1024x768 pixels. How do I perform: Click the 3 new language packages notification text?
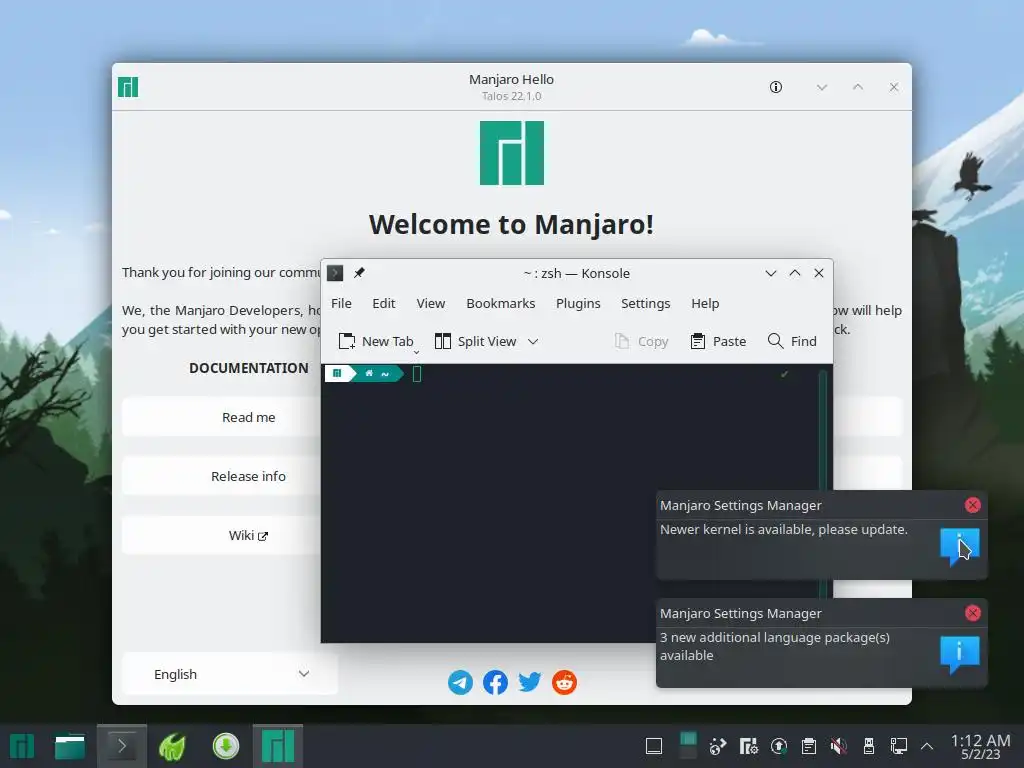click(775, 646)
